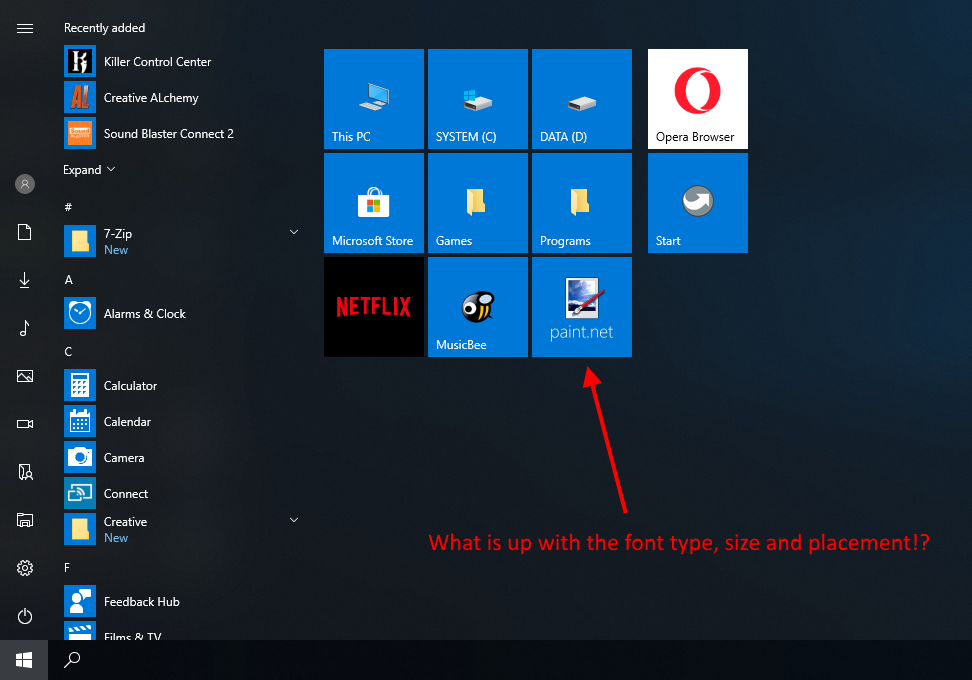Expand the Creative app group
Viewport: 972px width, 680px height.
[293, 519]
